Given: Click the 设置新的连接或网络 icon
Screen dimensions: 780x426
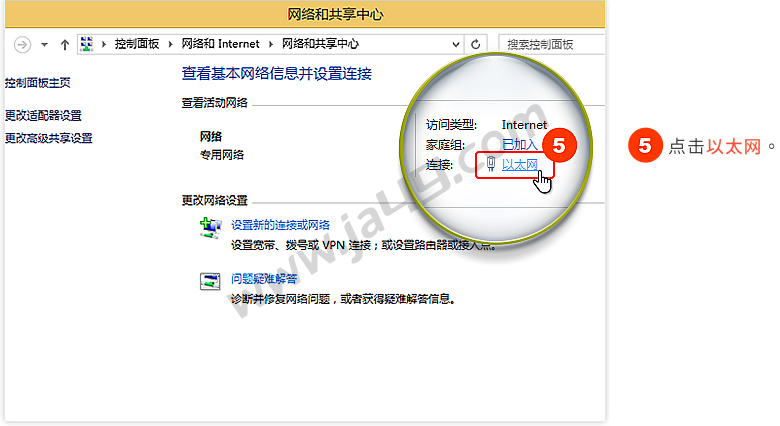Looking at the screenshot, I should 210,229.
